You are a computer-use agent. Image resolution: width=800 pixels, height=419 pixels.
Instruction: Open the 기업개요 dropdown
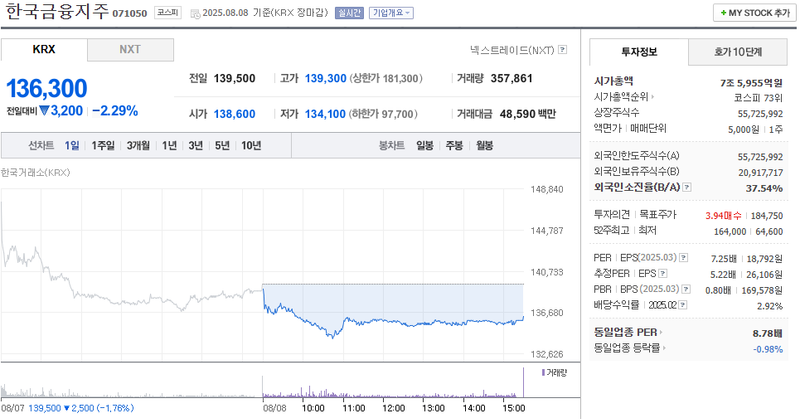coord(391,13)
